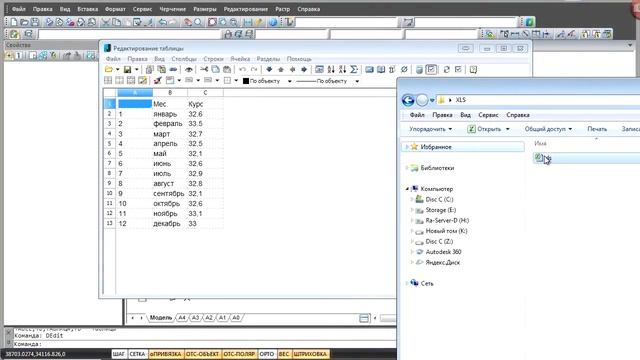Click copy icon next to scissors in table editor
Viewport: 640px width, 360px height.
click(x=216, y=69)
